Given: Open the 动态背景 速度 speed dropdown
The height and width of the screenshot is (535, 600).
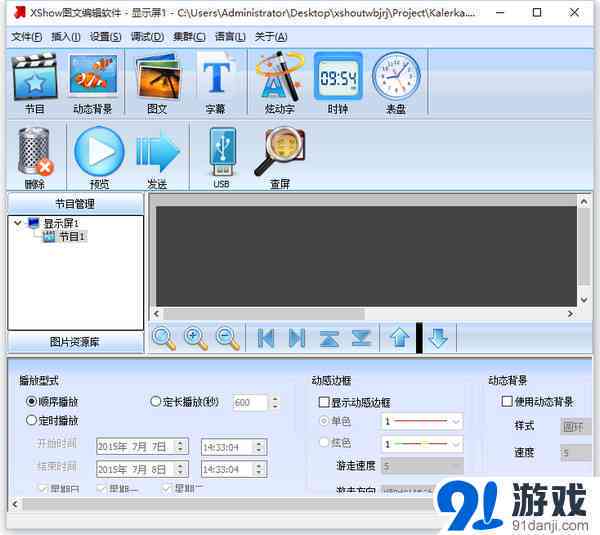Looking at the screenshot, I should tap(576, 453).
